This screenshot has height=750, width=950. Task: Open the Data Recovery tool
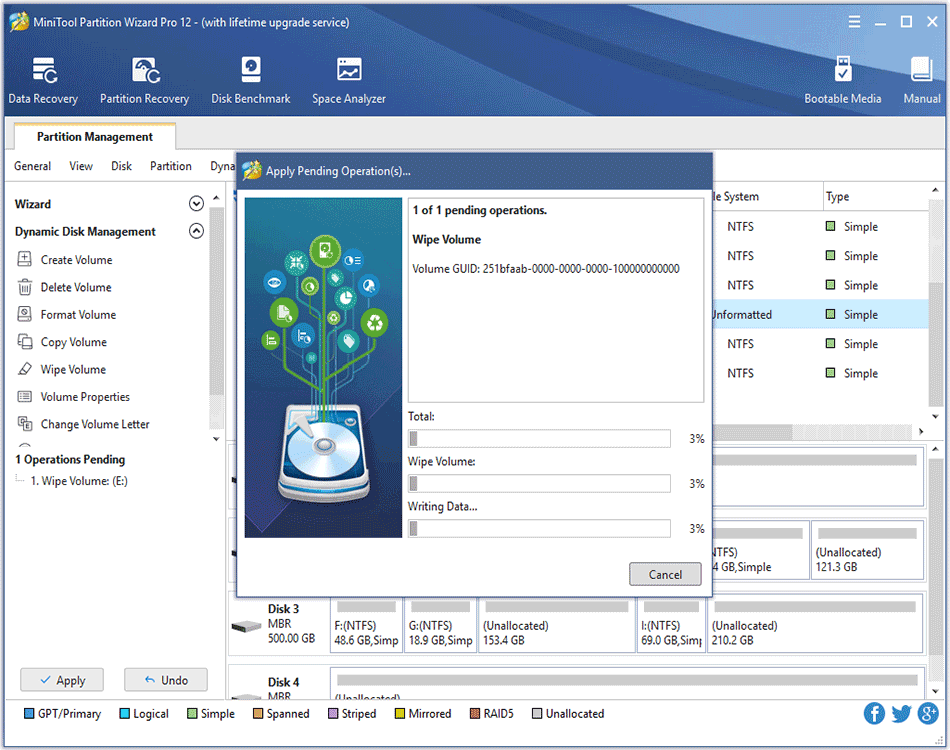point(43,81)
